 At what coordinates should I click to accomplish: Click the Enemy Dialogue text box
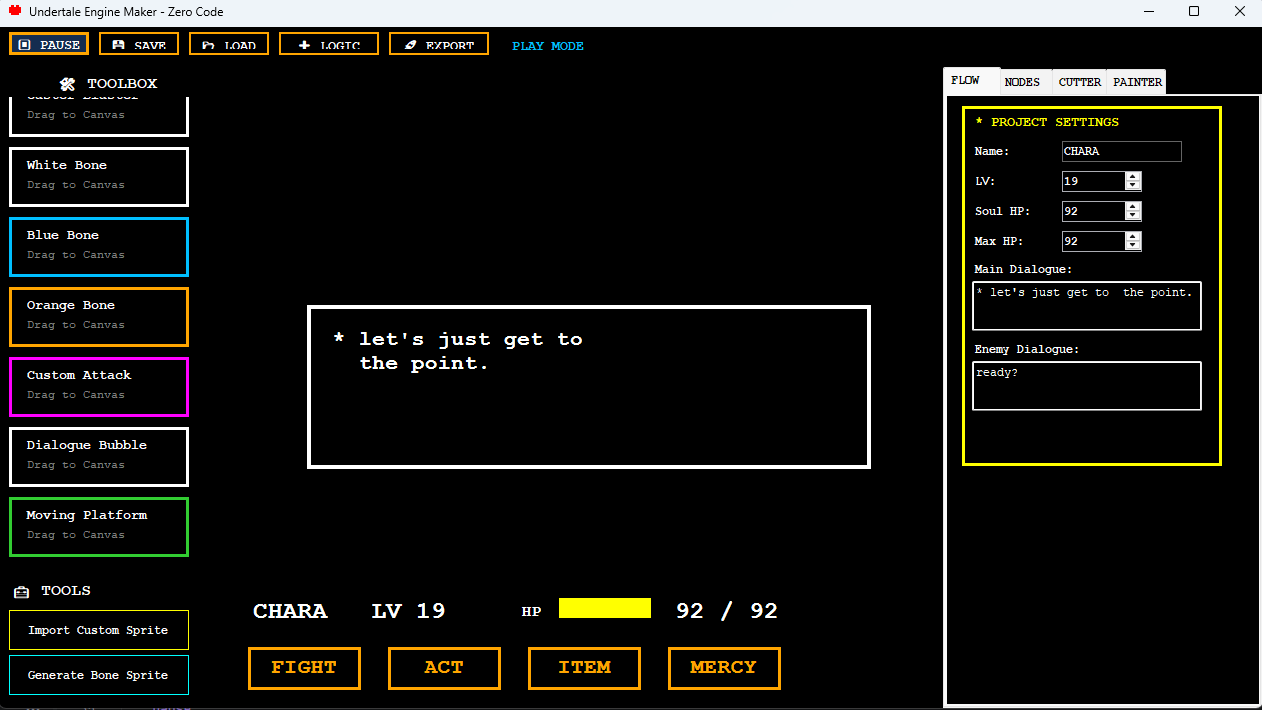pos(1087,385)
